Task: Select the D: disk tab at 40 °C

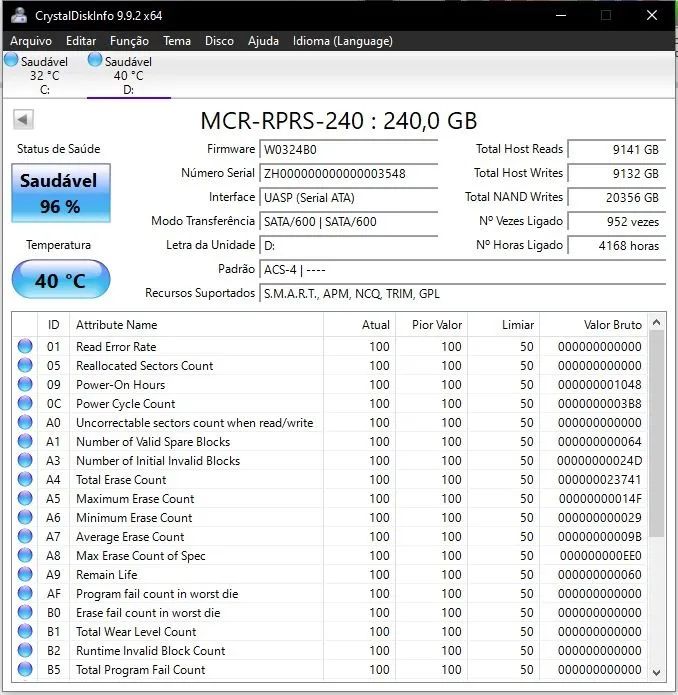Action: tap(129, 75)
